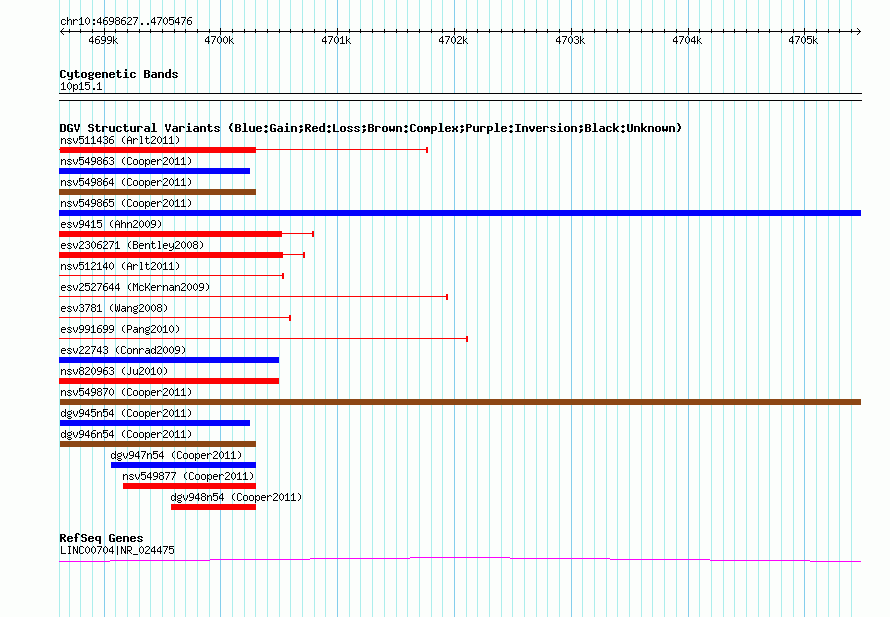
Task: Select the red nsv511436 loss bar
Action: [158, 150]
